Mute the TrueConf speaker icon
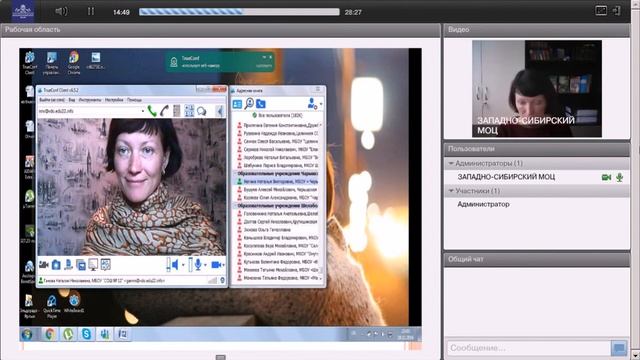Screen dimensions: 640x360 tap(175, 265)
